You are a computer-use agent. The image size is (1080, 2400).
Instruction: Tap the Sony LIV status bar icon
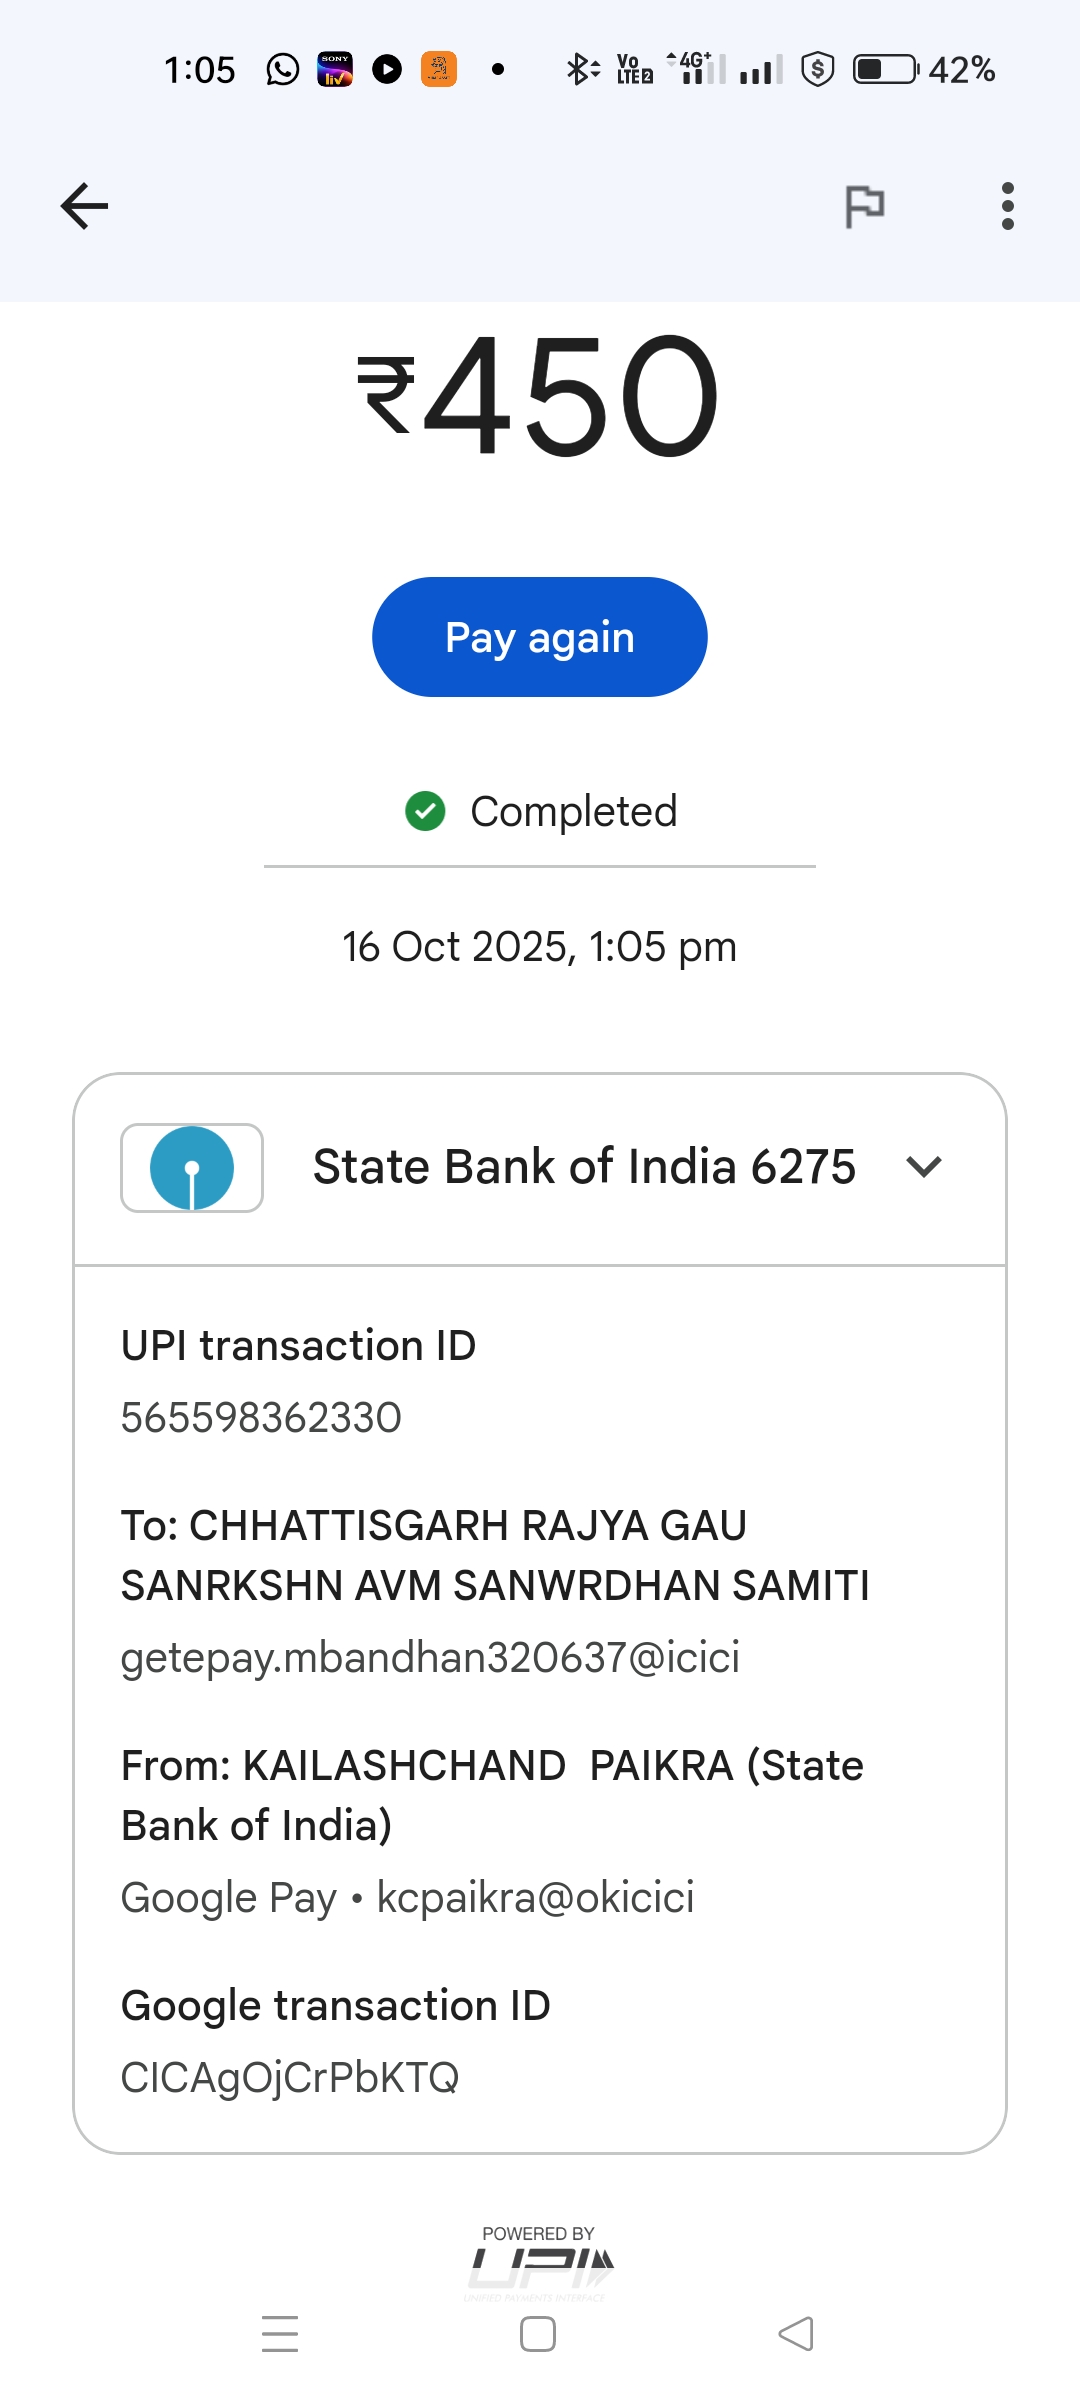tap(335, 69)
